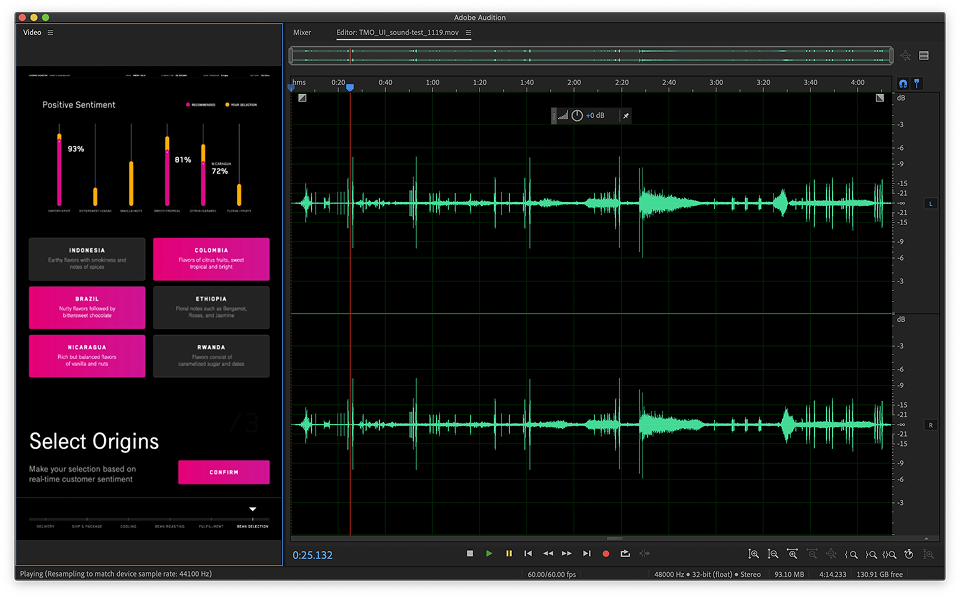This screenshot has width=960, height=598.
Task: Click the 93.10 MB file size text
Action: pos(789,575)
